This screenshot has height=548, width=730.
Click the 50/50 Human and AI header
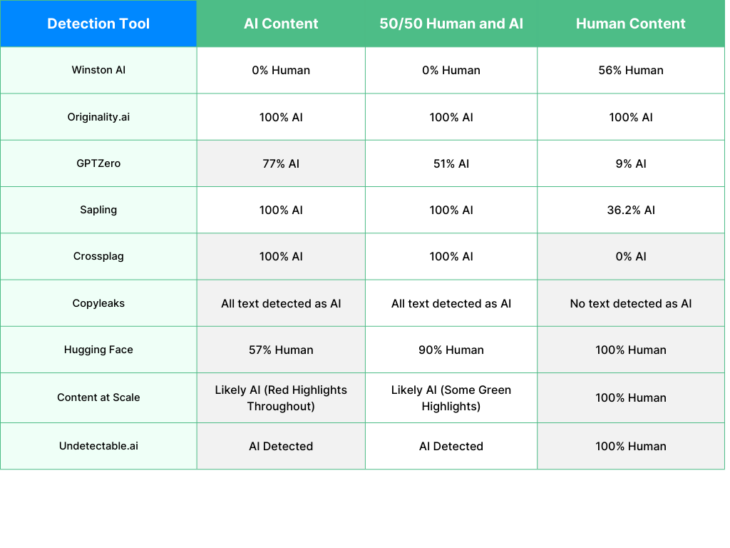[x=451, y=24]
